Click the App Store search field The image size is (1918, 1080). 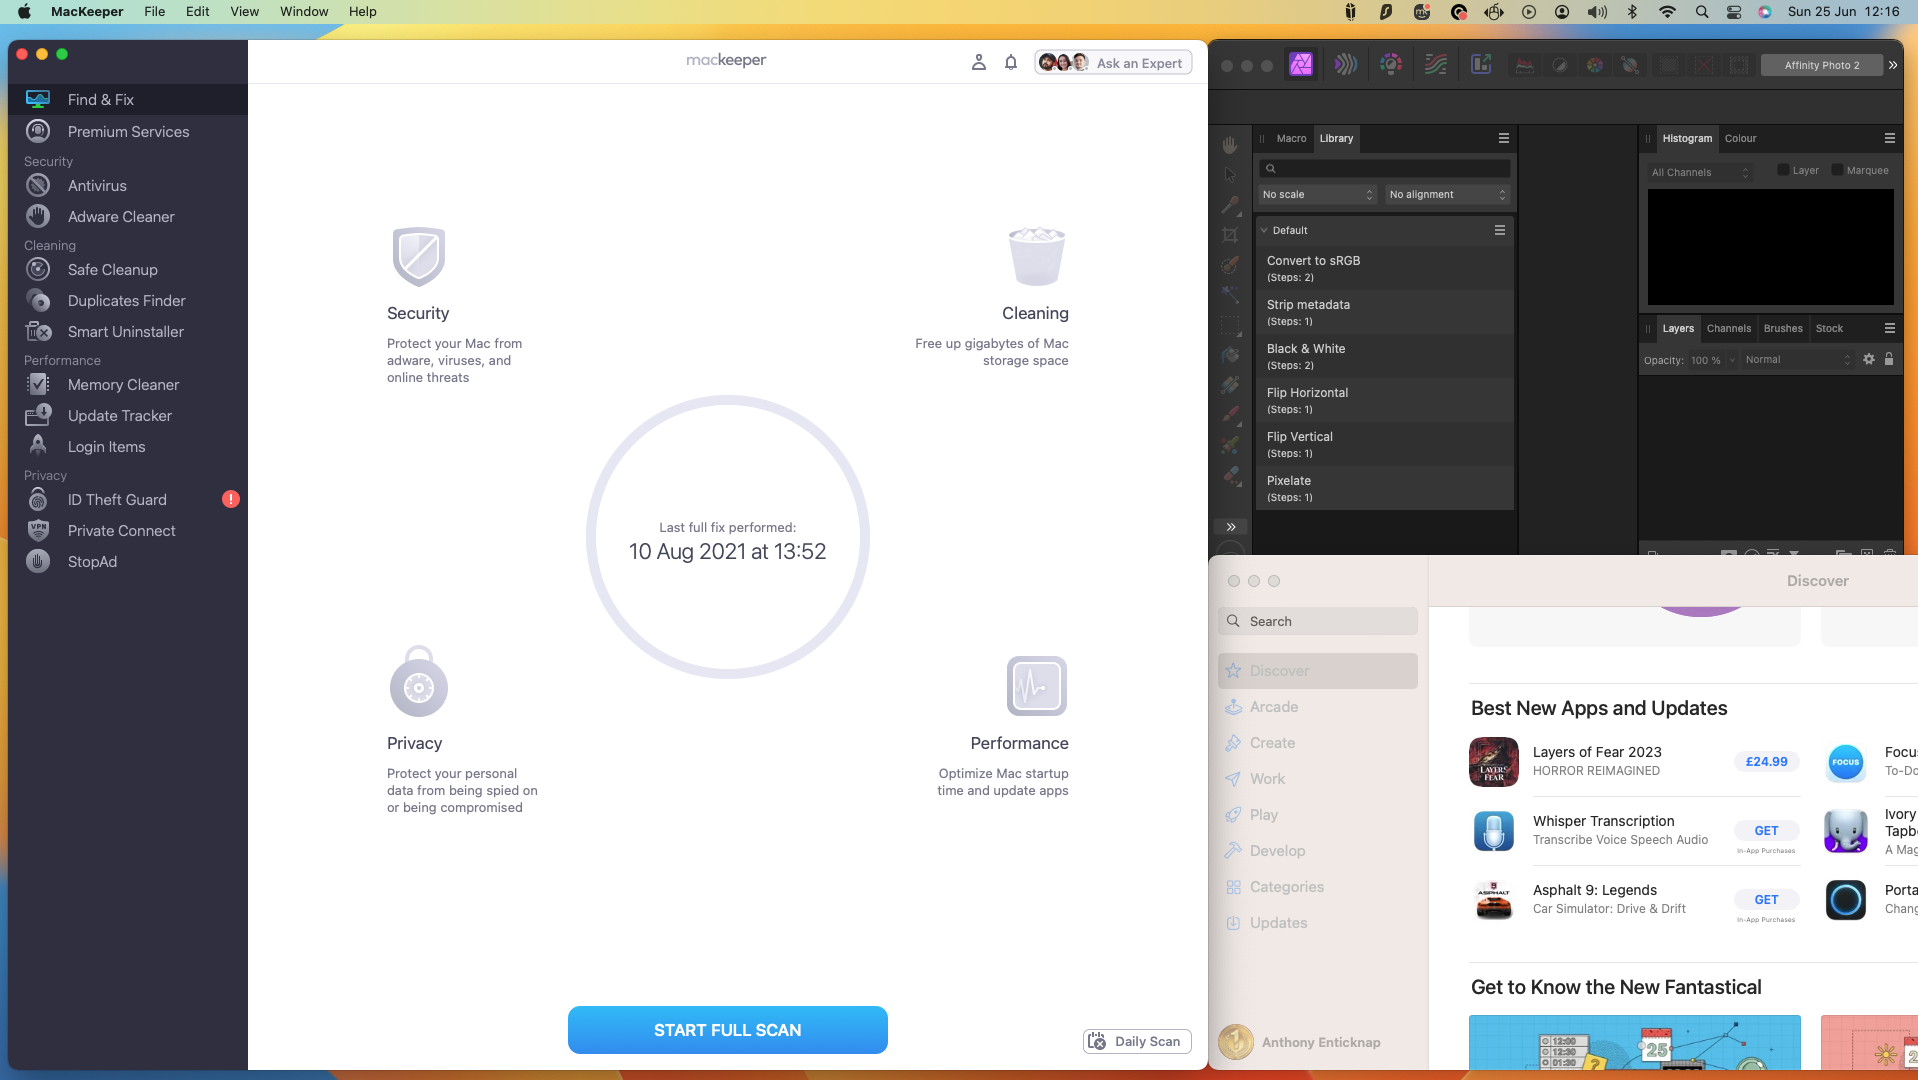(1317, 621)
